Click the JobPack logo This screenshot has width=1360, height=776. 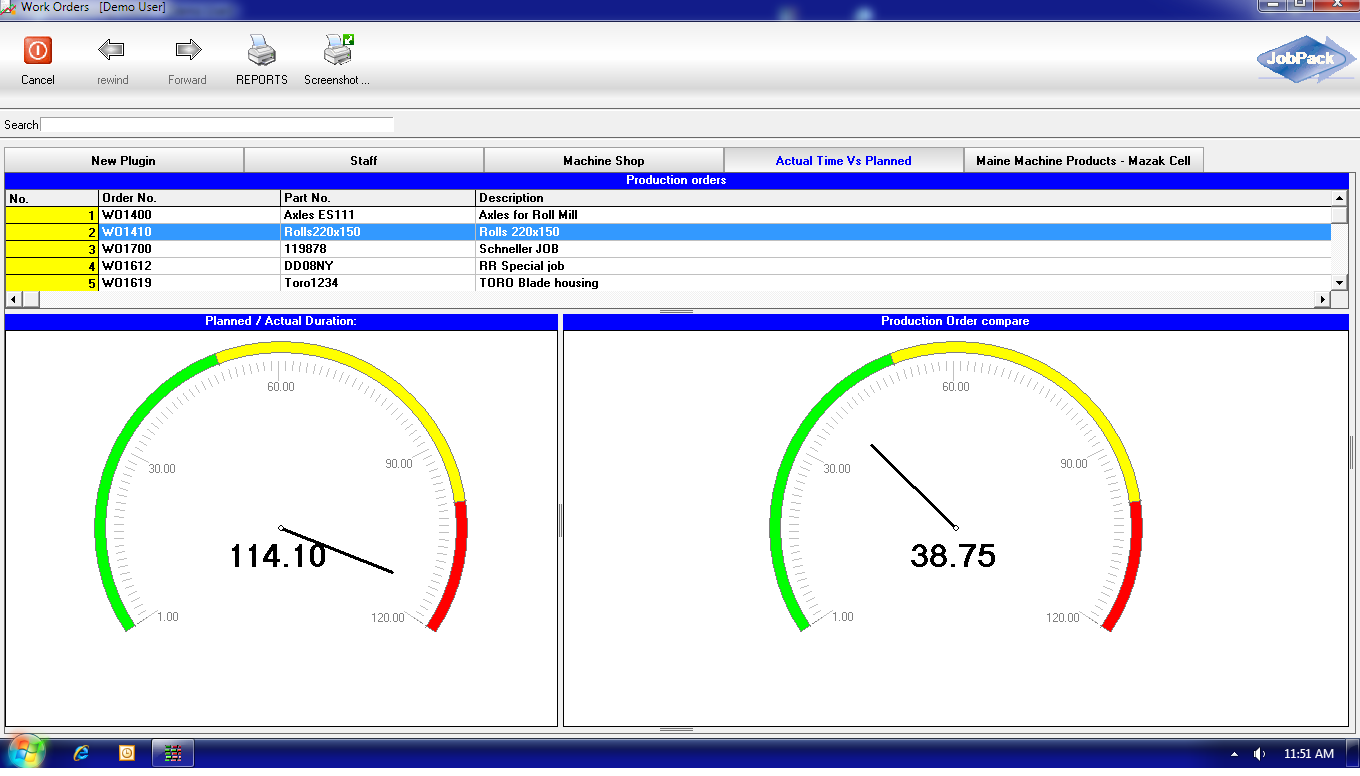pos(1303,59)
